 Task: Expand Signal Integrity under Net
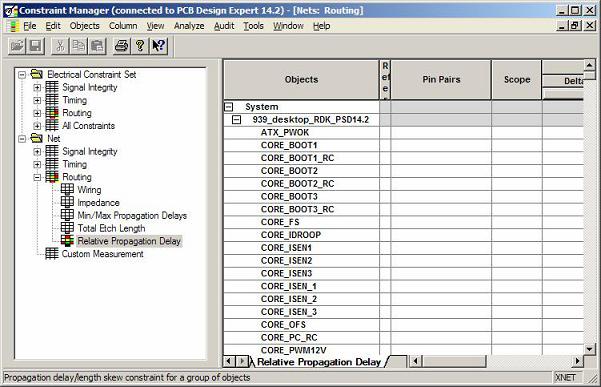[37, 151]
